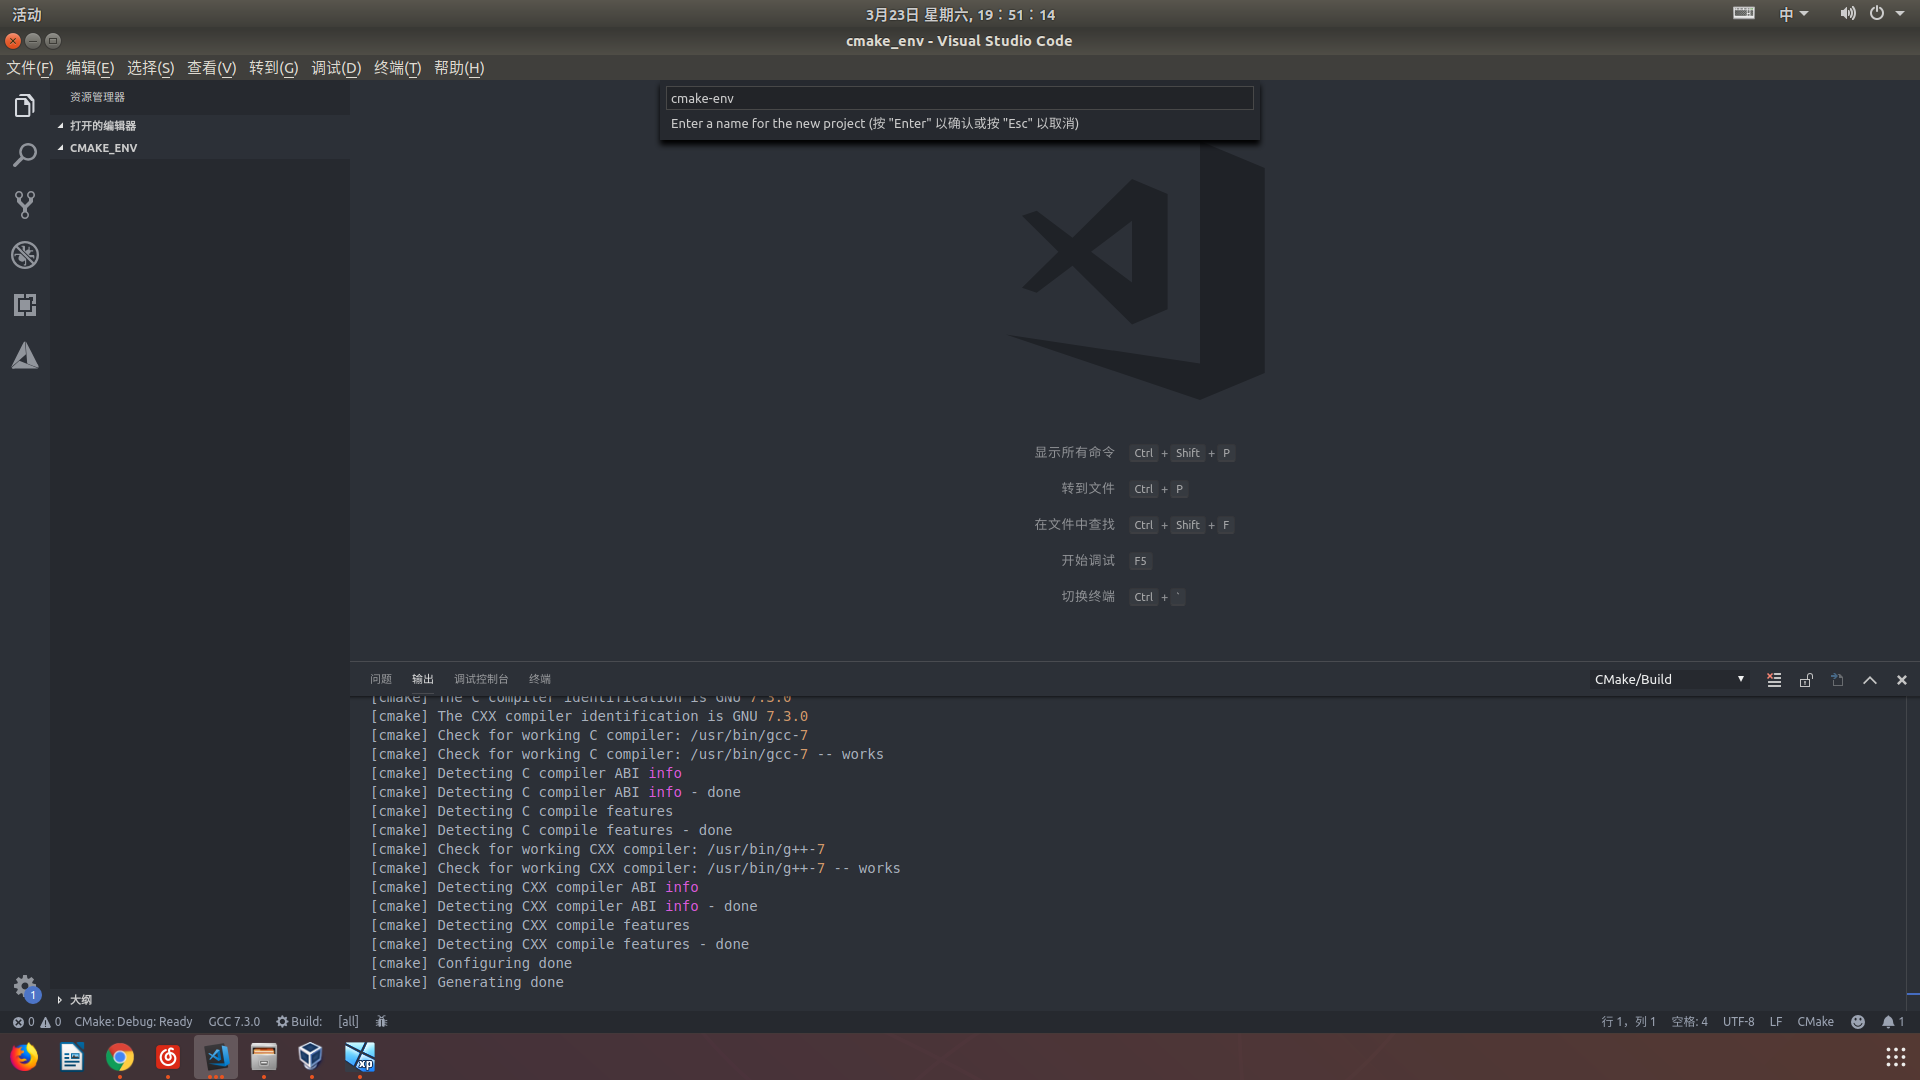
Task: Open the Extensions view
Action: 25,305
